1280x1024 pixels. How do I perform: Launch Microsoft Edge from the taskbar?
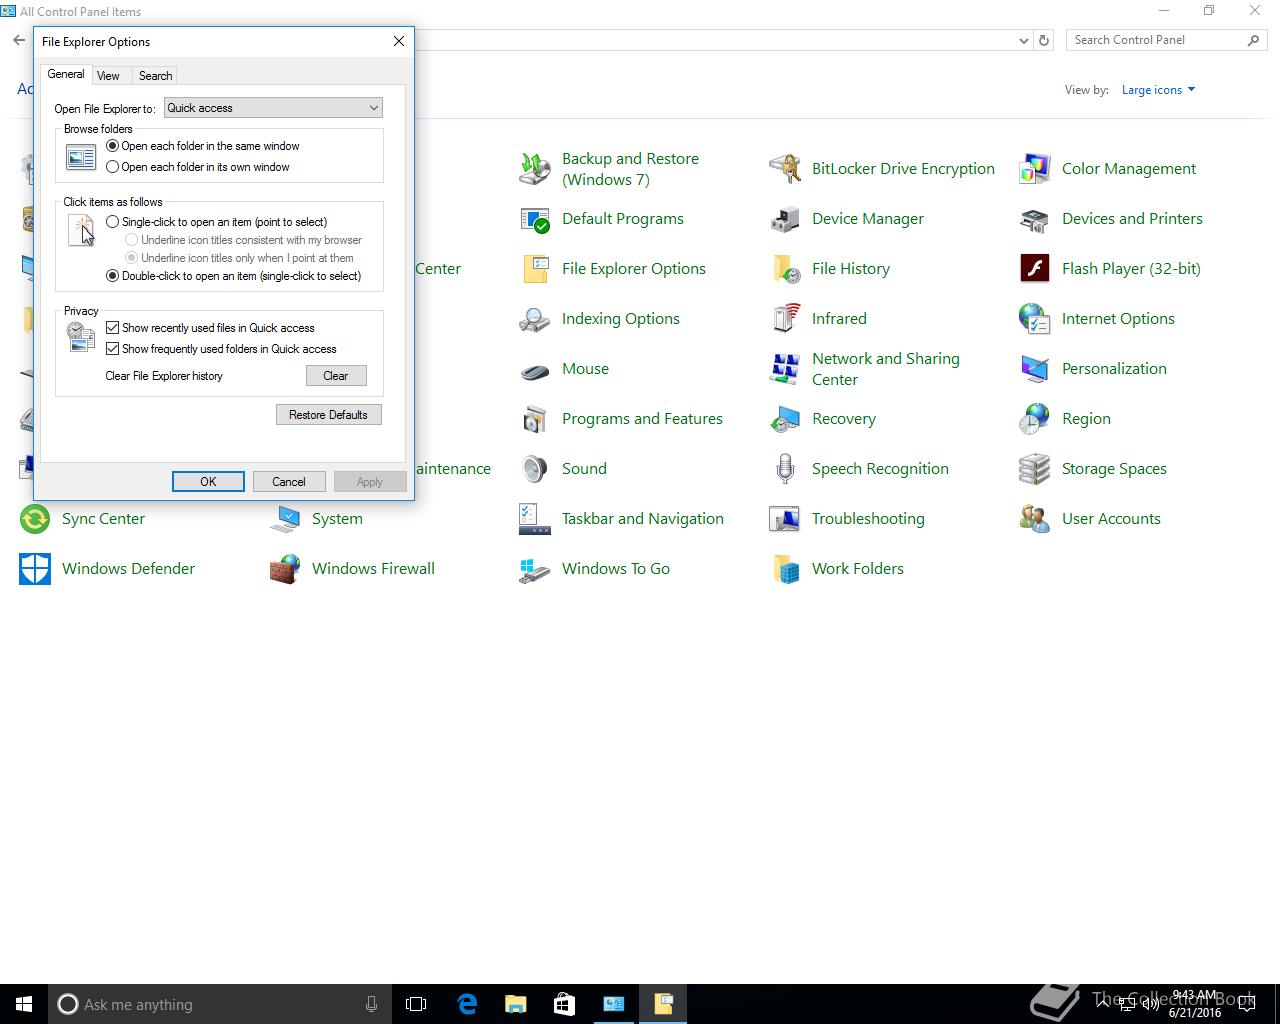point(467,1004)
